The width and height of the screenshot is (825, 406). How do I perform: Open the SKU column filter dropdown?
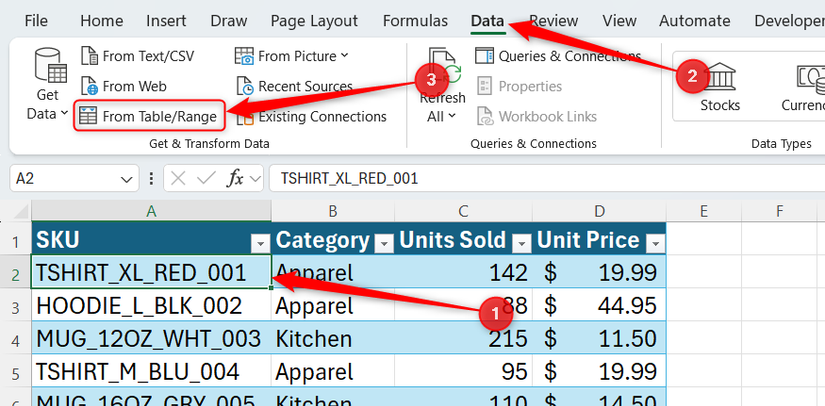click(x=260, y=243)
